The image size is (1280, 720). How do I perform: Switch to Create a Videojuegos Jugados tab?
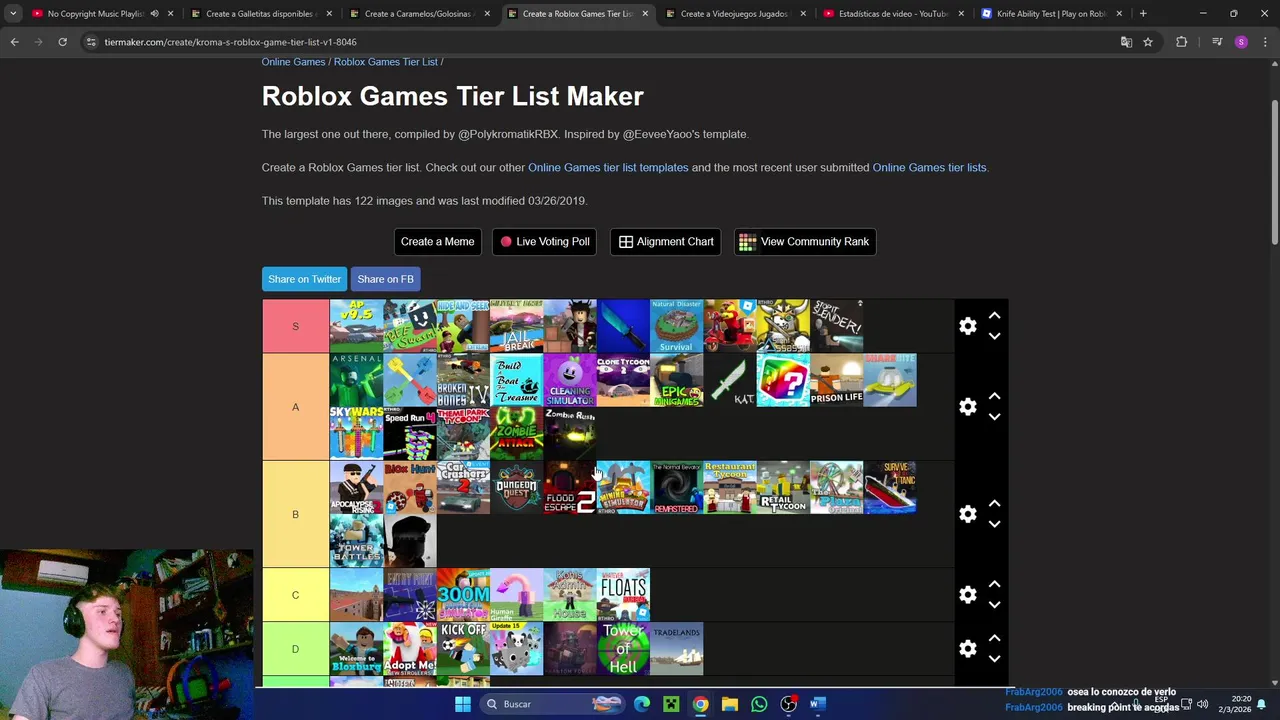pyautogui.click(x=735, y=14)
